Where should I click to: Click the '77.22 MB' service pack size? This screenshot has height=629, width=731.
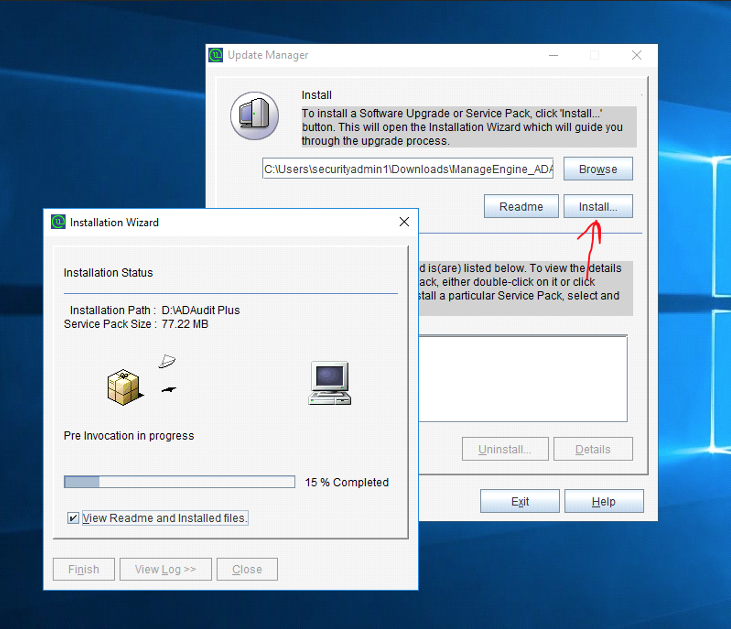coord(185,324)
